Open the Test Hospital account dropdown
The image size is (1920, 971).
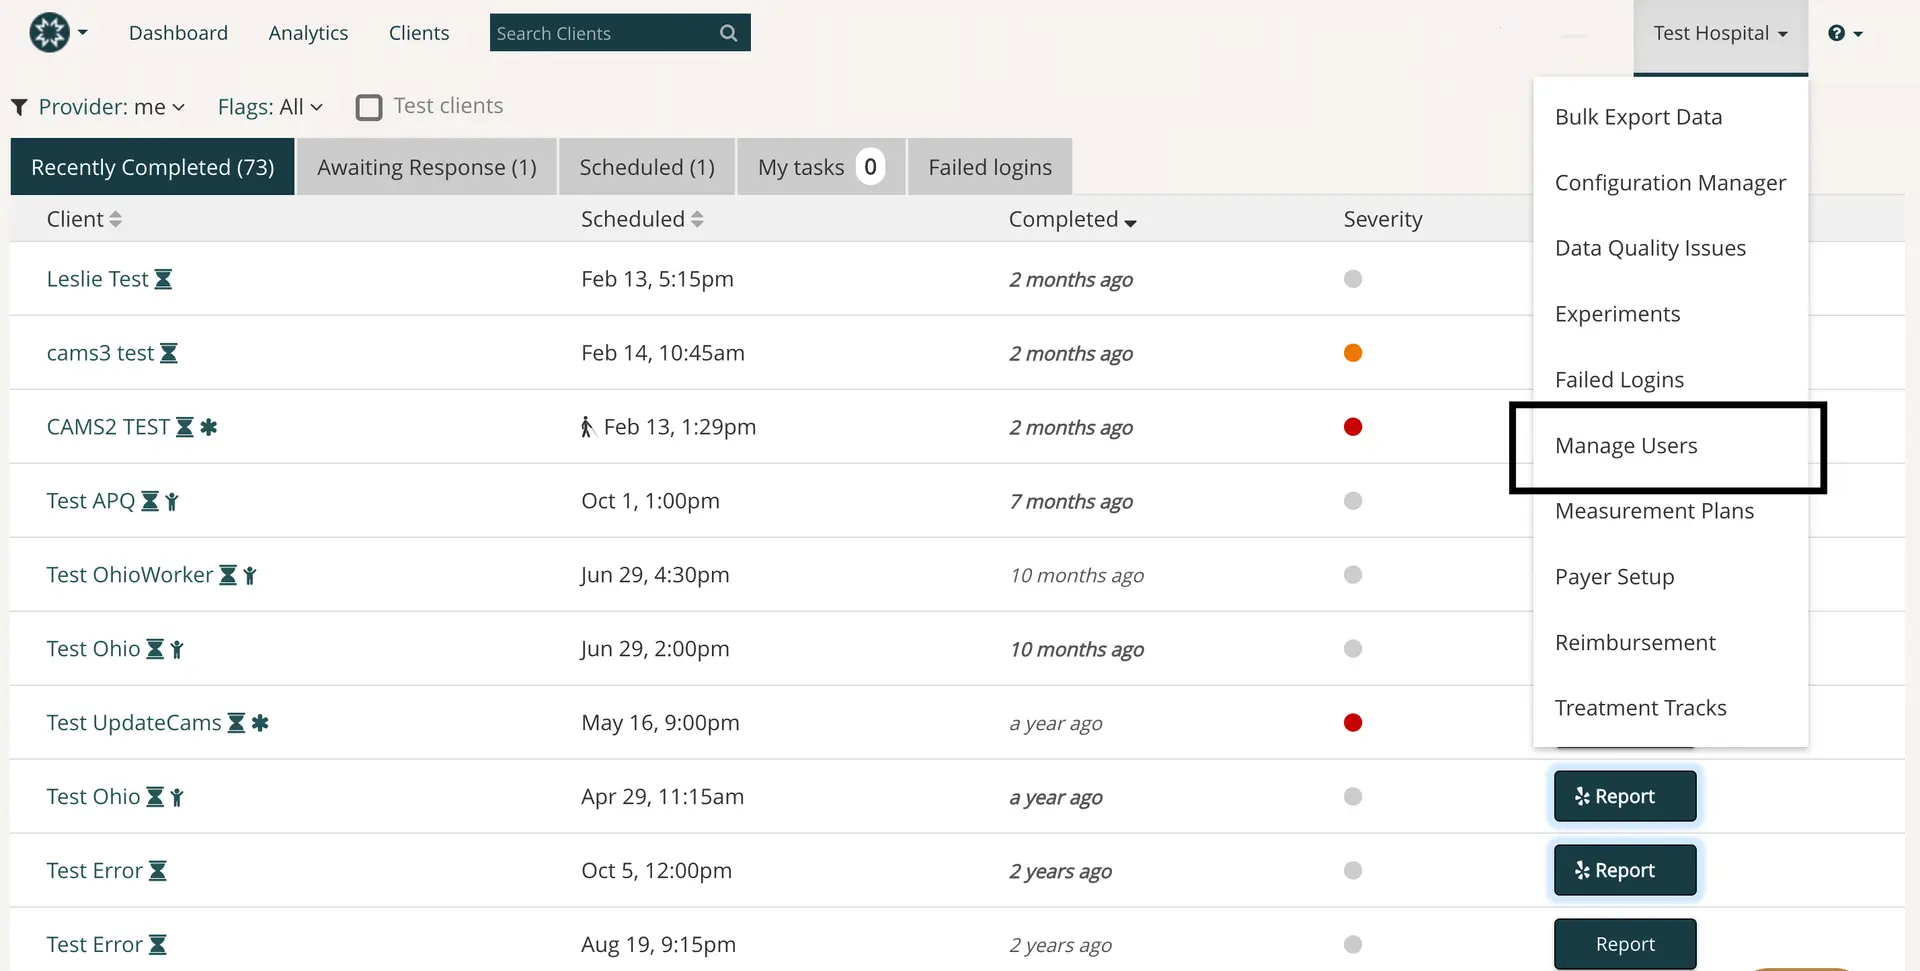(1719, 33)
